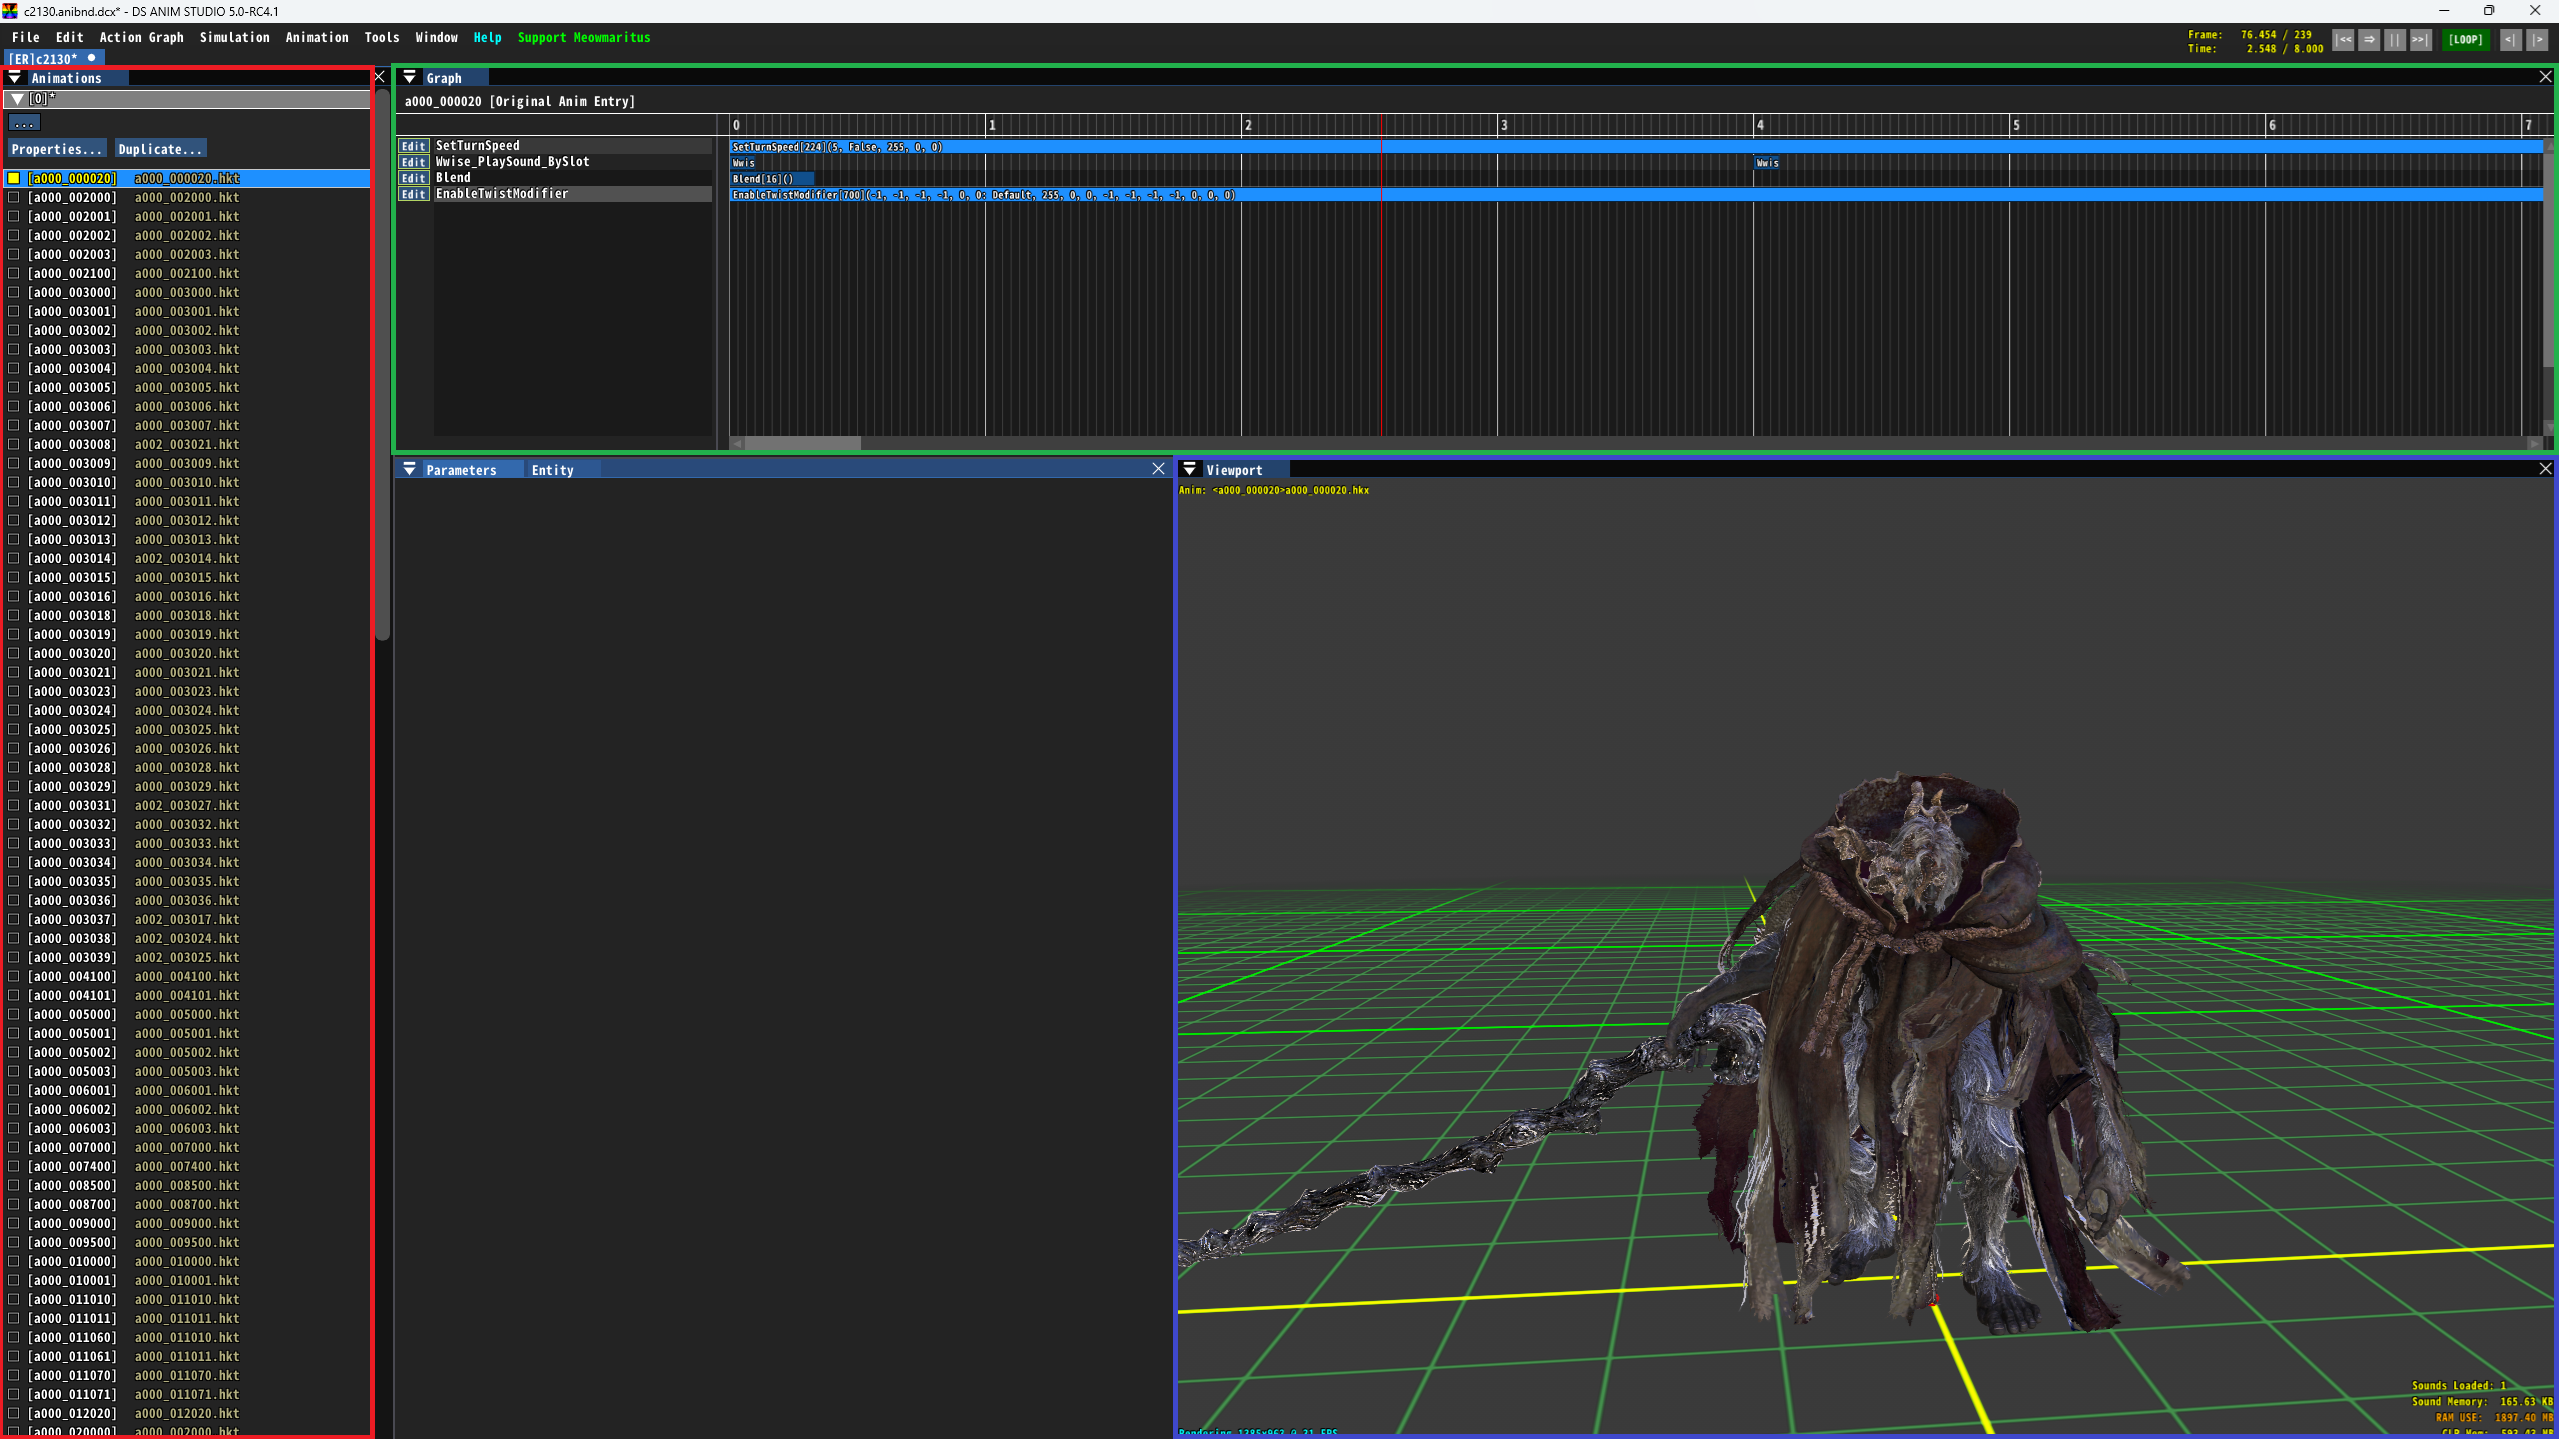Edit the EnableTwistModifier track
2559x1439 pixels.
click(413, 194)
